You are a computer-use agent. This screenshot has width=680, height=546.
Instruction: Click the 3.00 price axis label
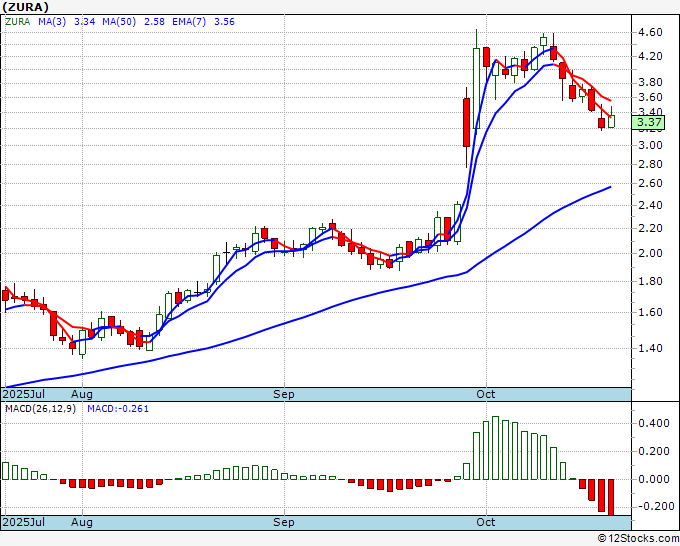click(x=650, y=145)
